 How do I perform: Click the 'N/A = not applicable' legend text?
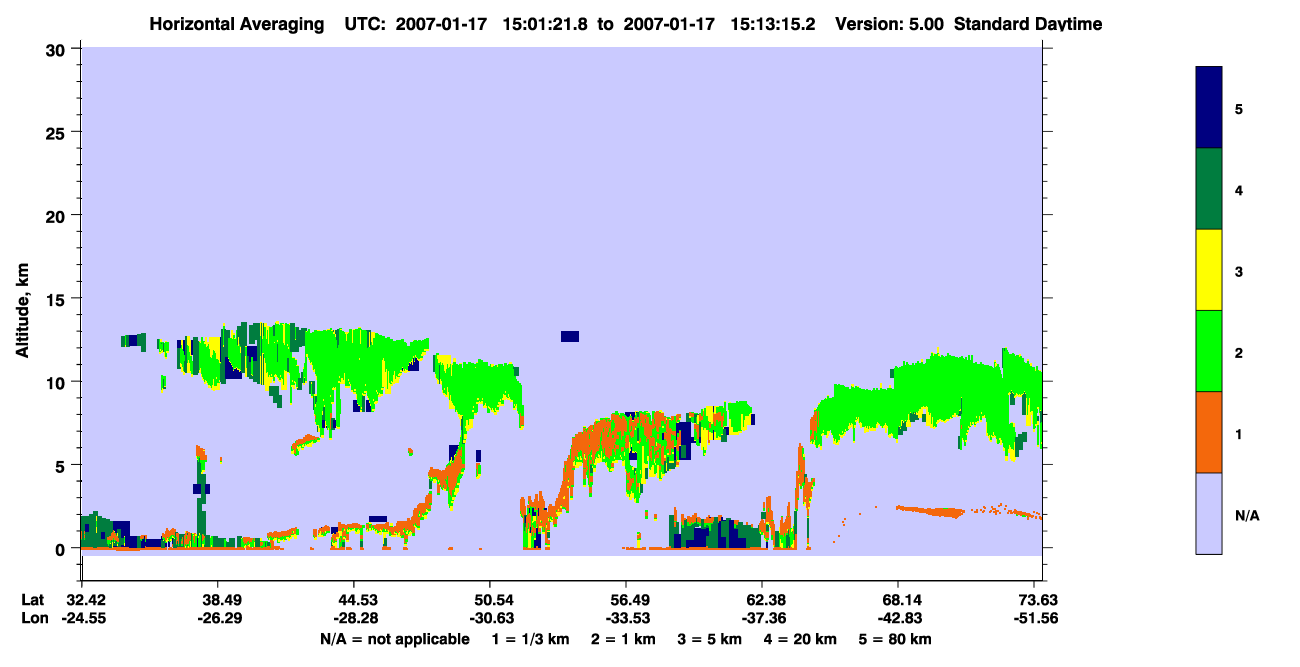(x=395, y=639)
